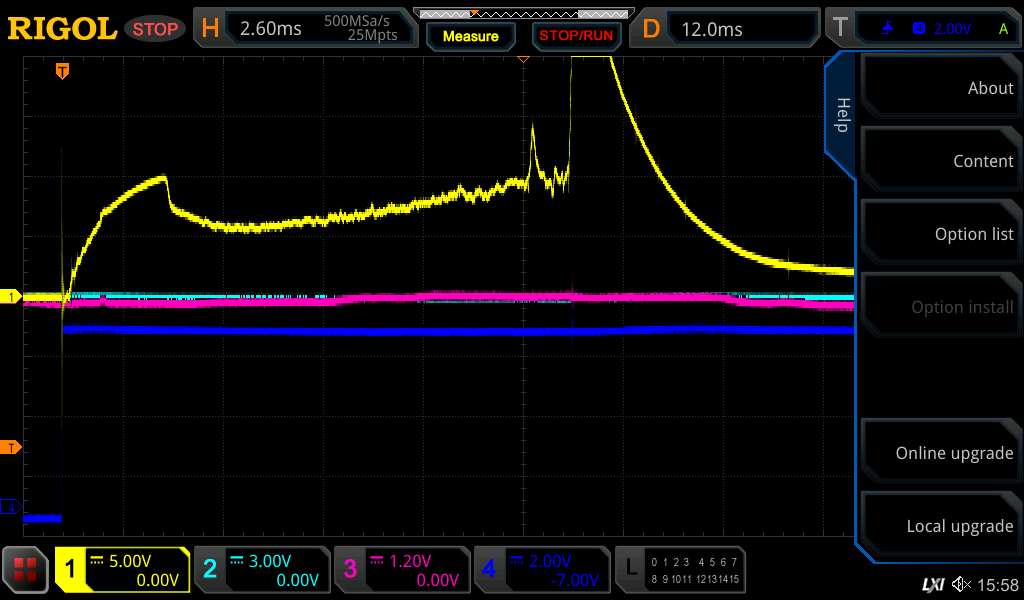Open horizontal timebase 2.60ms settings
Screen dimensions: 1024x600
[x=307, y=29]
